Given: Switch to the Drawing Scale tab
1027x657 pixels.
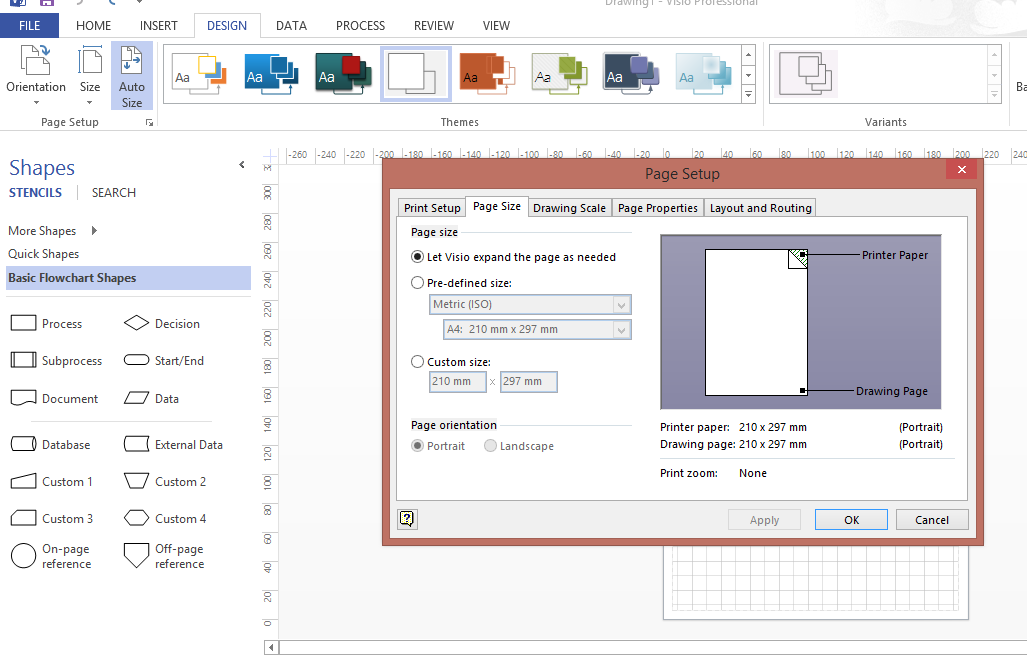Looking at the screenshot, I should coord(569,207).
